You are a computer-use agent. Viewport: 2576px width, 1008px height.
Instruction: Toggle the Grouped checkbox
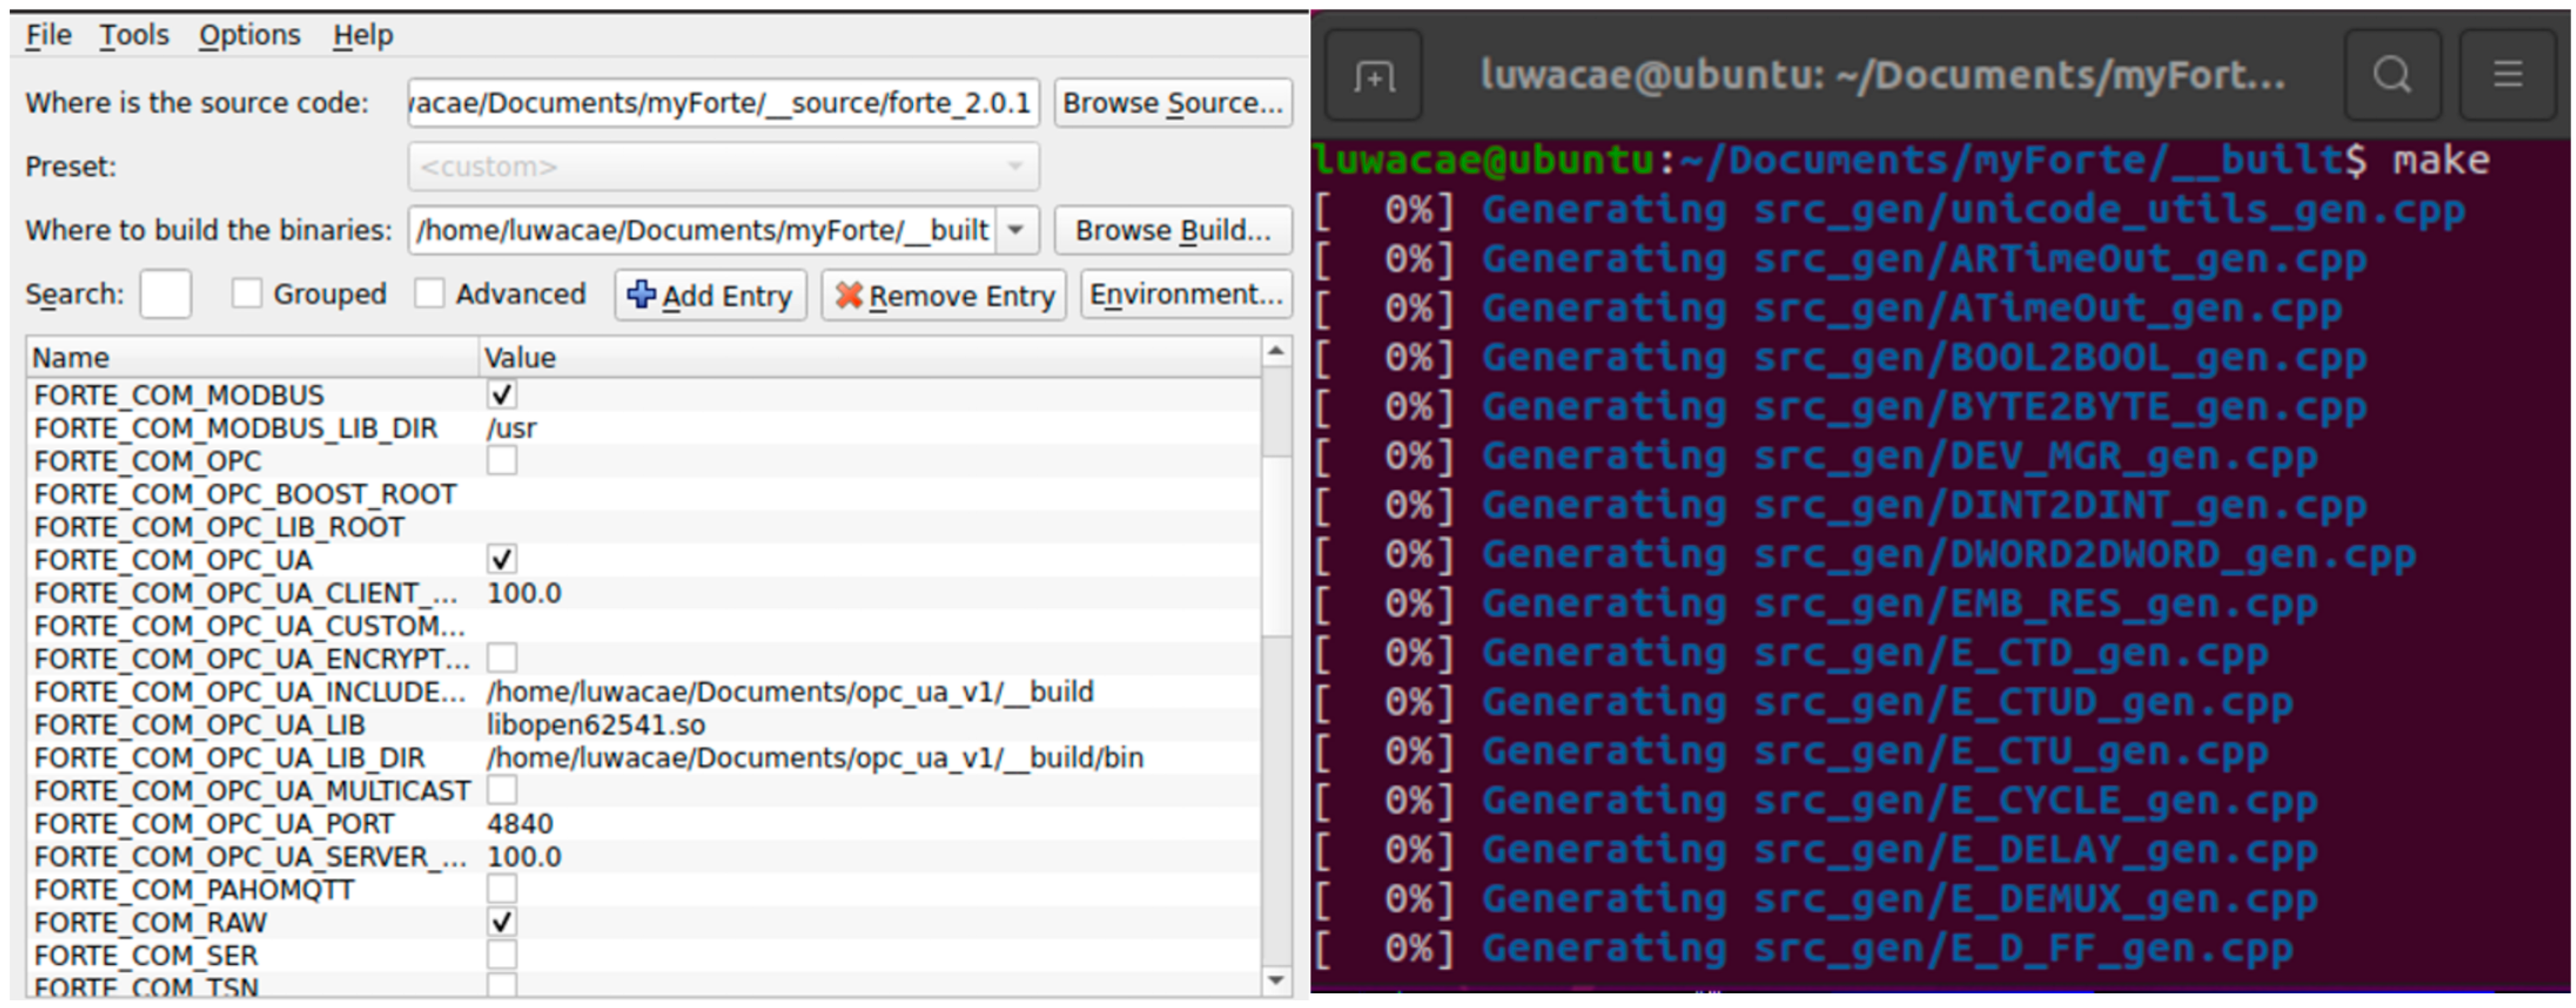click(246, 294)
